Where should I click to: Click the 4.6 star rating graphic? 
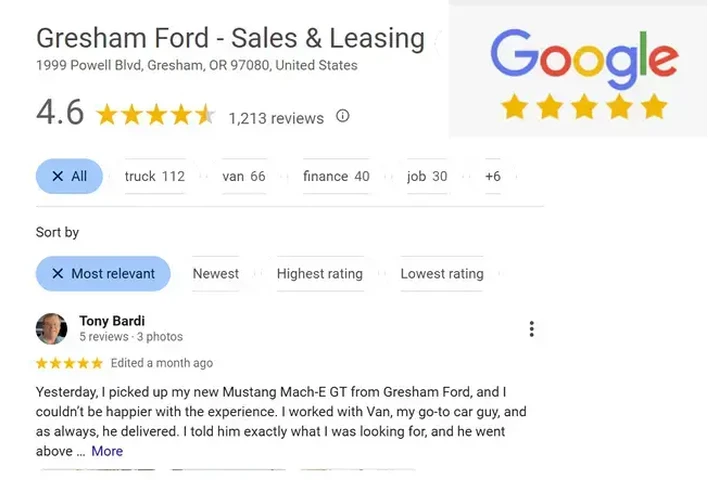(x=155, y=116)
